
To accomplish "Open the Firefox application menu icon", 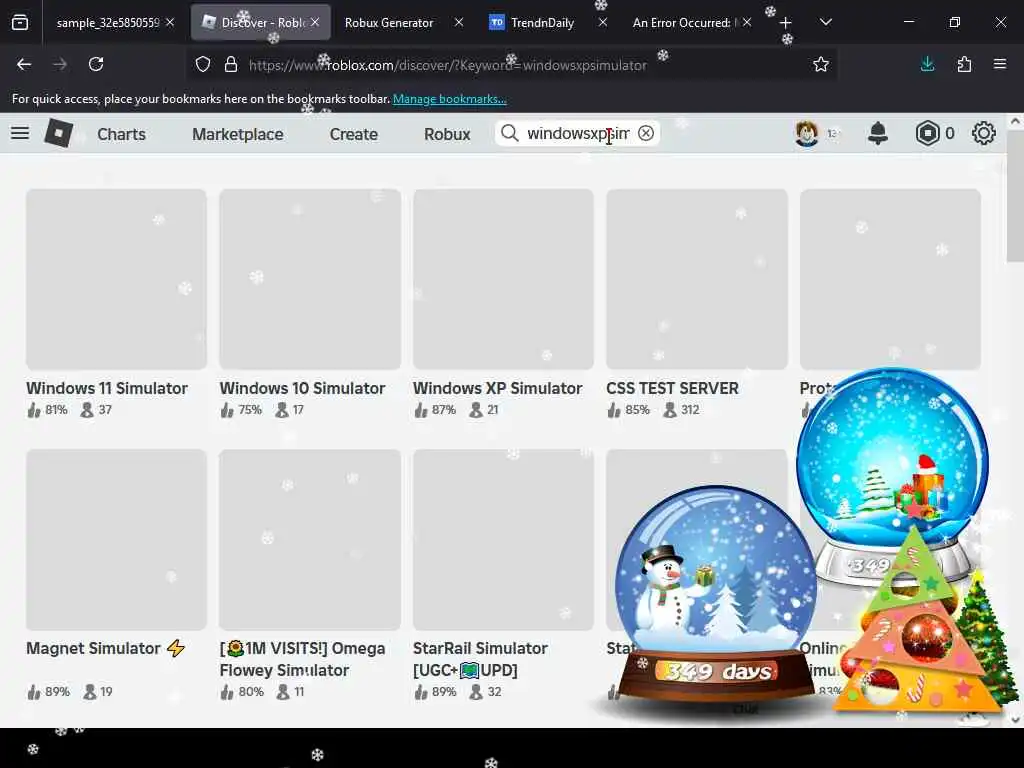I will (1000, 64).
